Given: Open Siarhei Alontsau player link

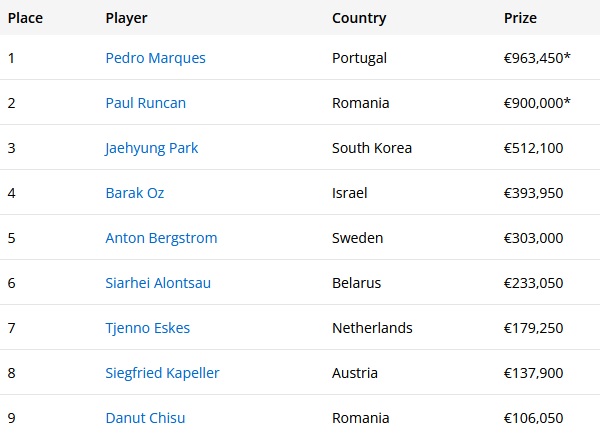Looking at the screenshot, I should tap(158, 283).
